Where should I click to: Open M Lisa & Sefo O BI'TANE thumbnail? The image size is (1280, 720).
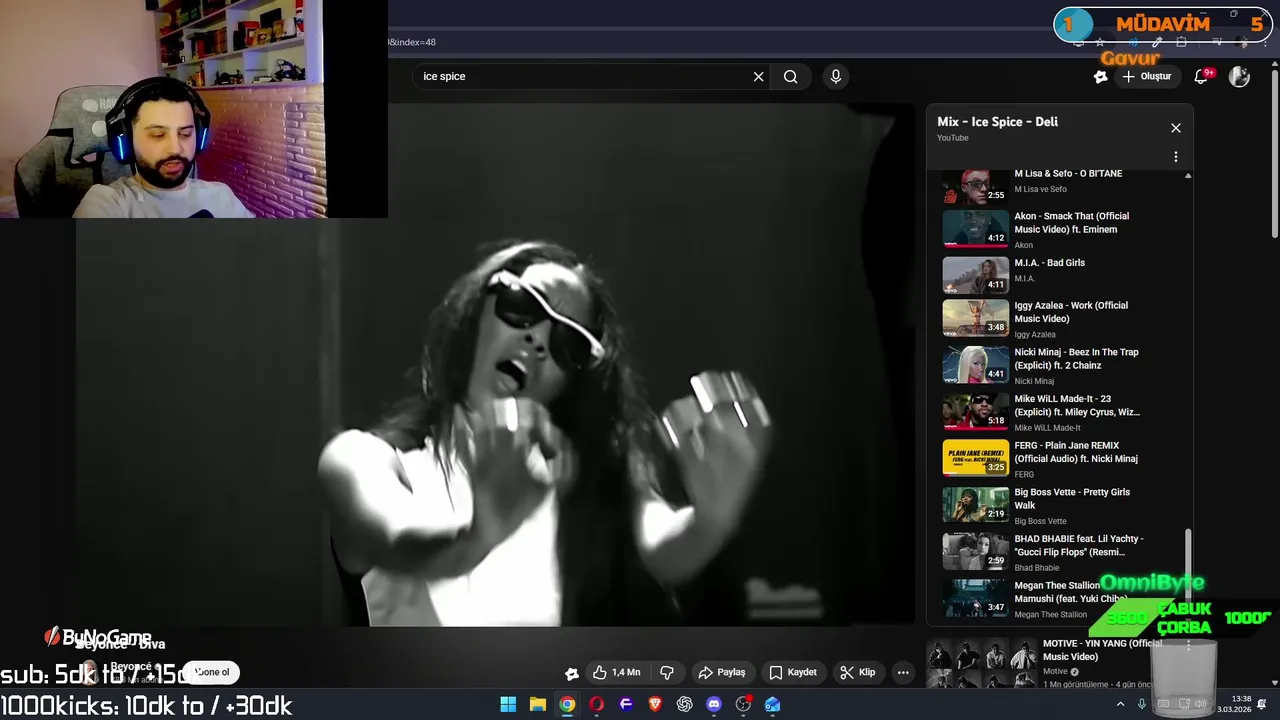(x=975, y=186)
